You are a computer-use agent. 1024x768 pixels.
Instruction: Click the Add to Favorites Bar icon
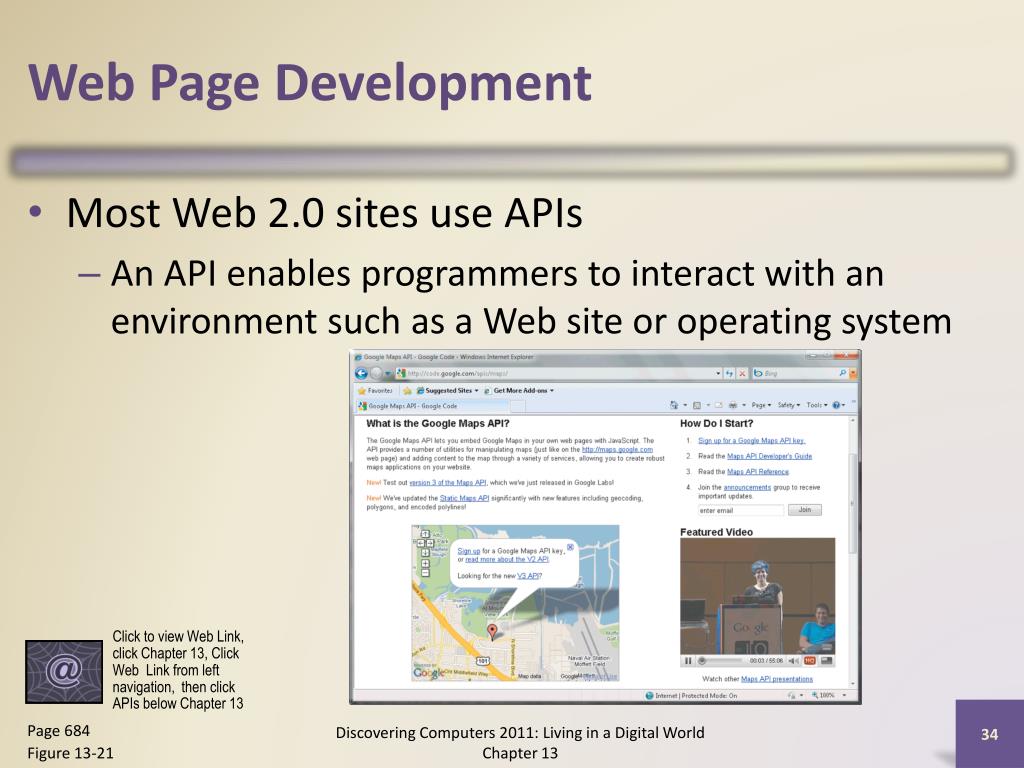click(407, 391)
